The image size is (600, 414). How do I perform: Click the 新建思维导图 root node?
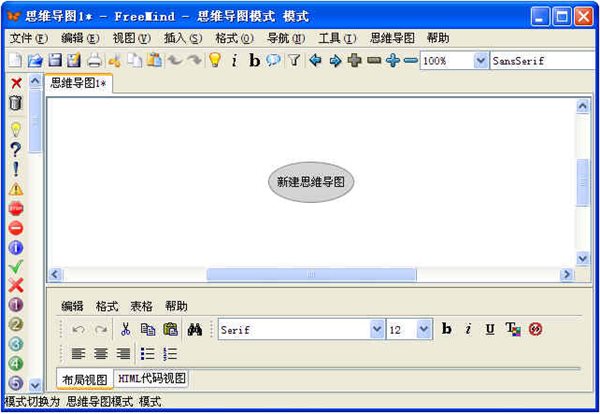pos(311,182)
